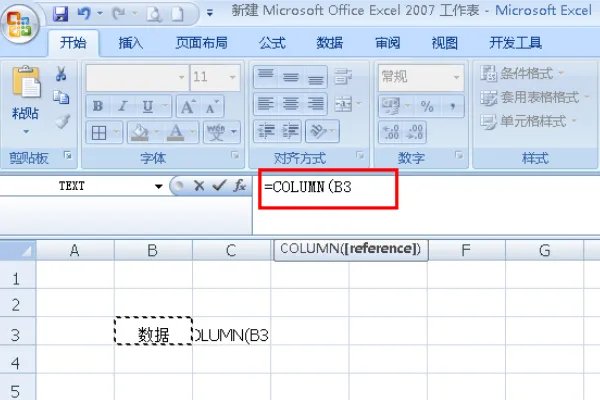Viewport: 600px width, 400px height.
Task: Switch to the 开始 tab
Action: pos(73,42)
